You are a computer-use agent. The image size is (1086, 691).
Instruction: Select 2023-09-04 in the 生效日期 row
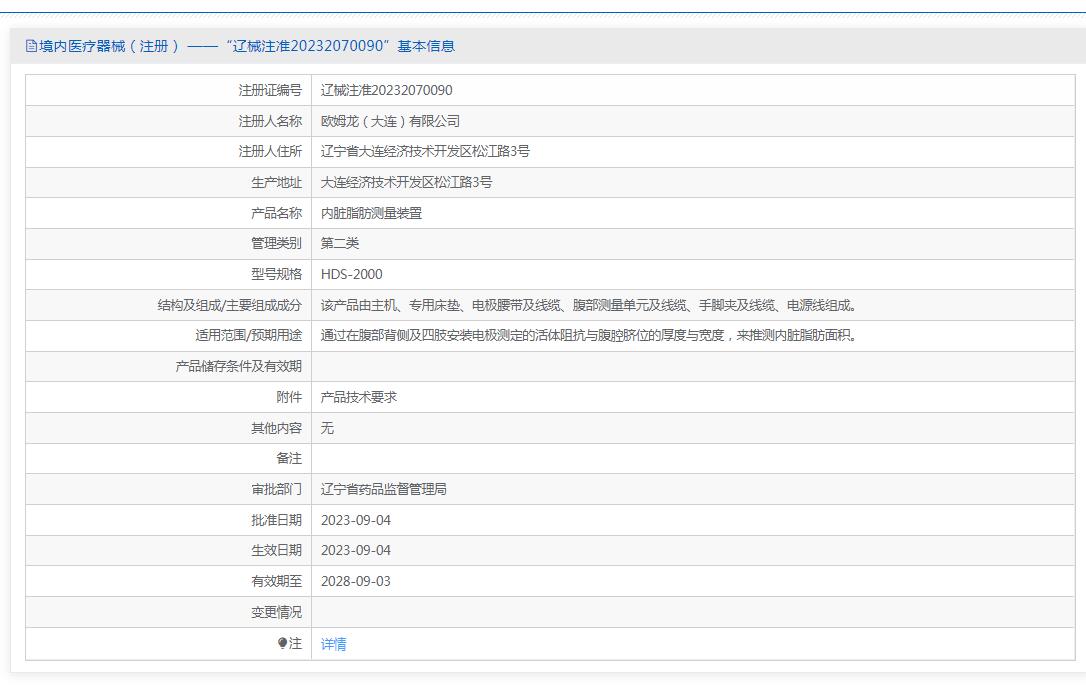[355, 550]
